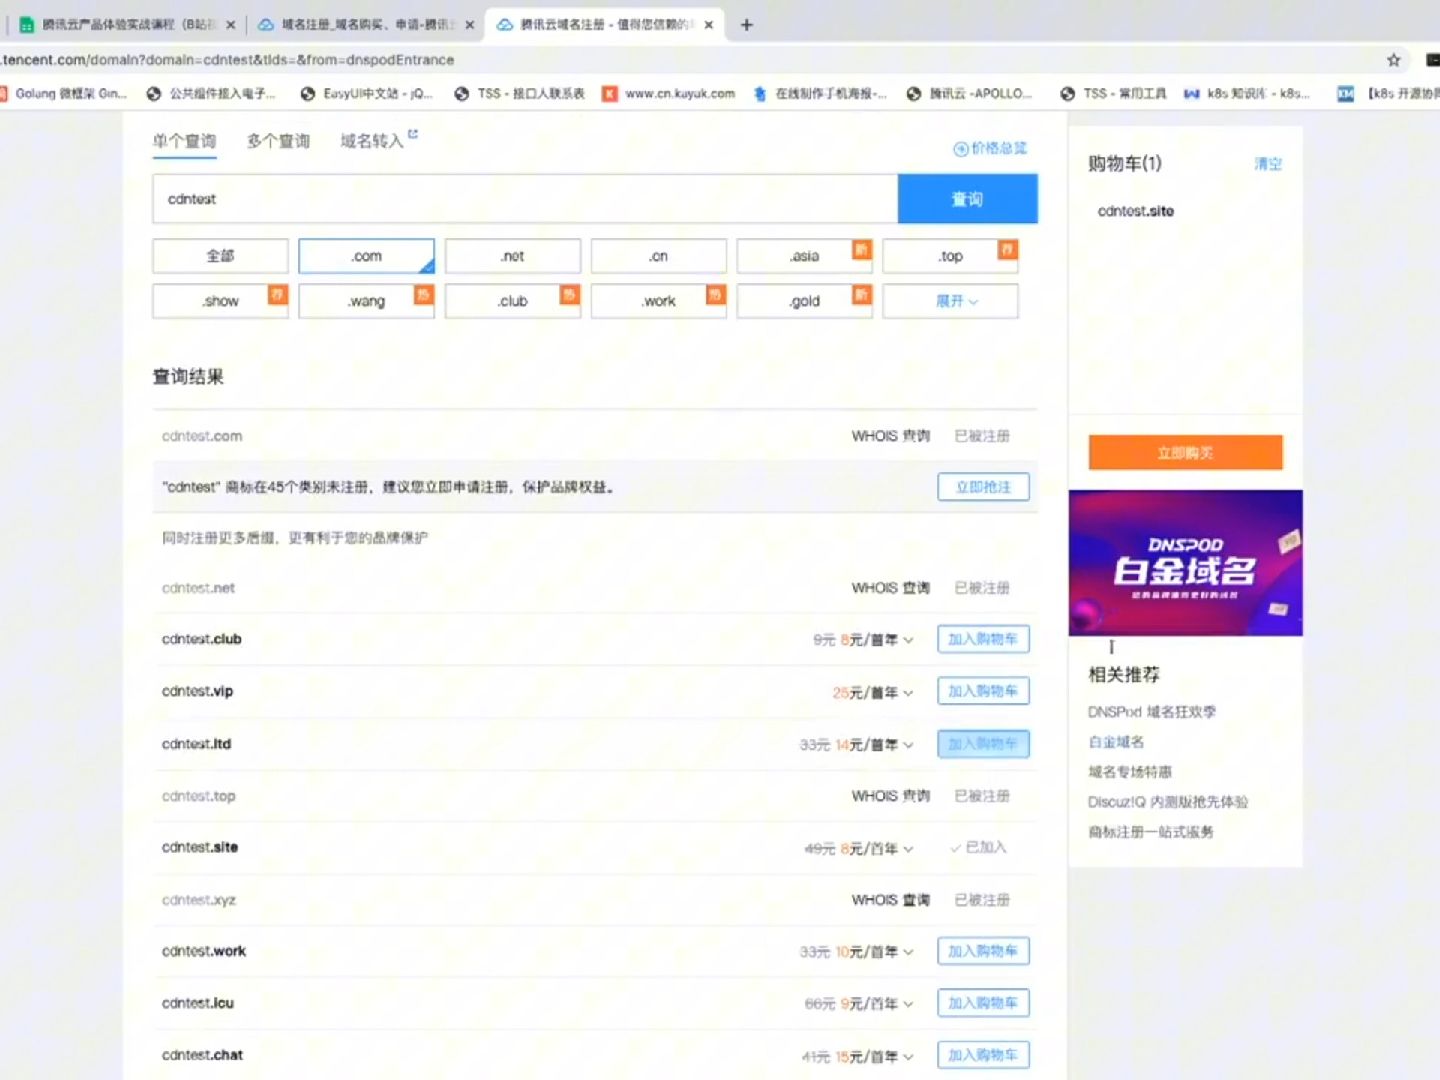
Task: Toggle the .wang suffix filter
Action: [x=366, y=301]
